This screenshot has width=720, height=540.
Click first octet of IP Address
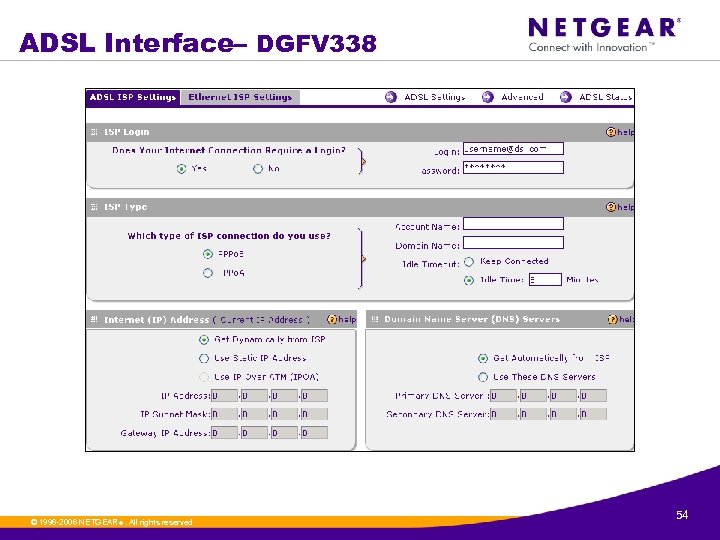pyautogui.click(x=225, y=395)
